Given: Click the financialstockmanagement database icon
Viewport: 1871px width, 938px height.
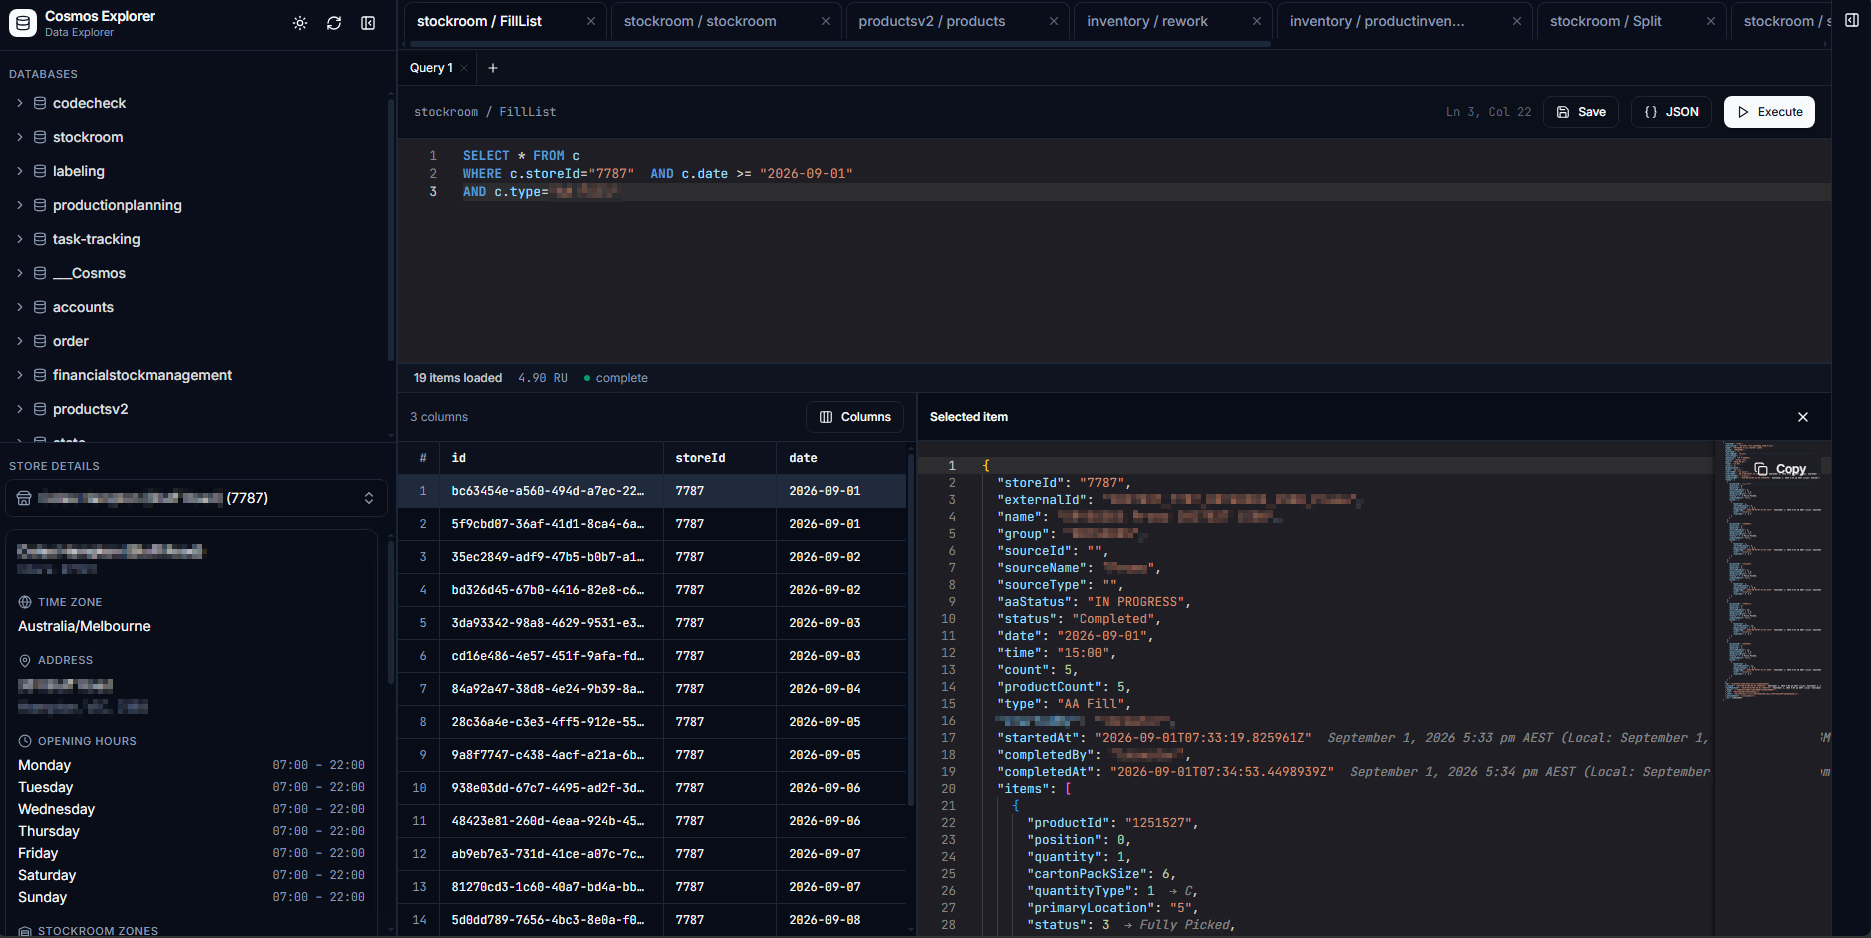Looking at the screenshot, I should click(40, 375).
